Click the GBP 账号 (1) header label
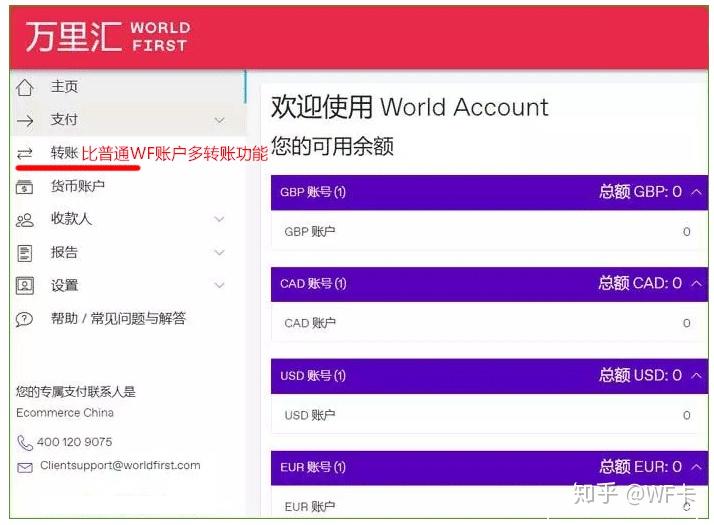714x525 pixels. pyautogui.click(x=313, y=192)
